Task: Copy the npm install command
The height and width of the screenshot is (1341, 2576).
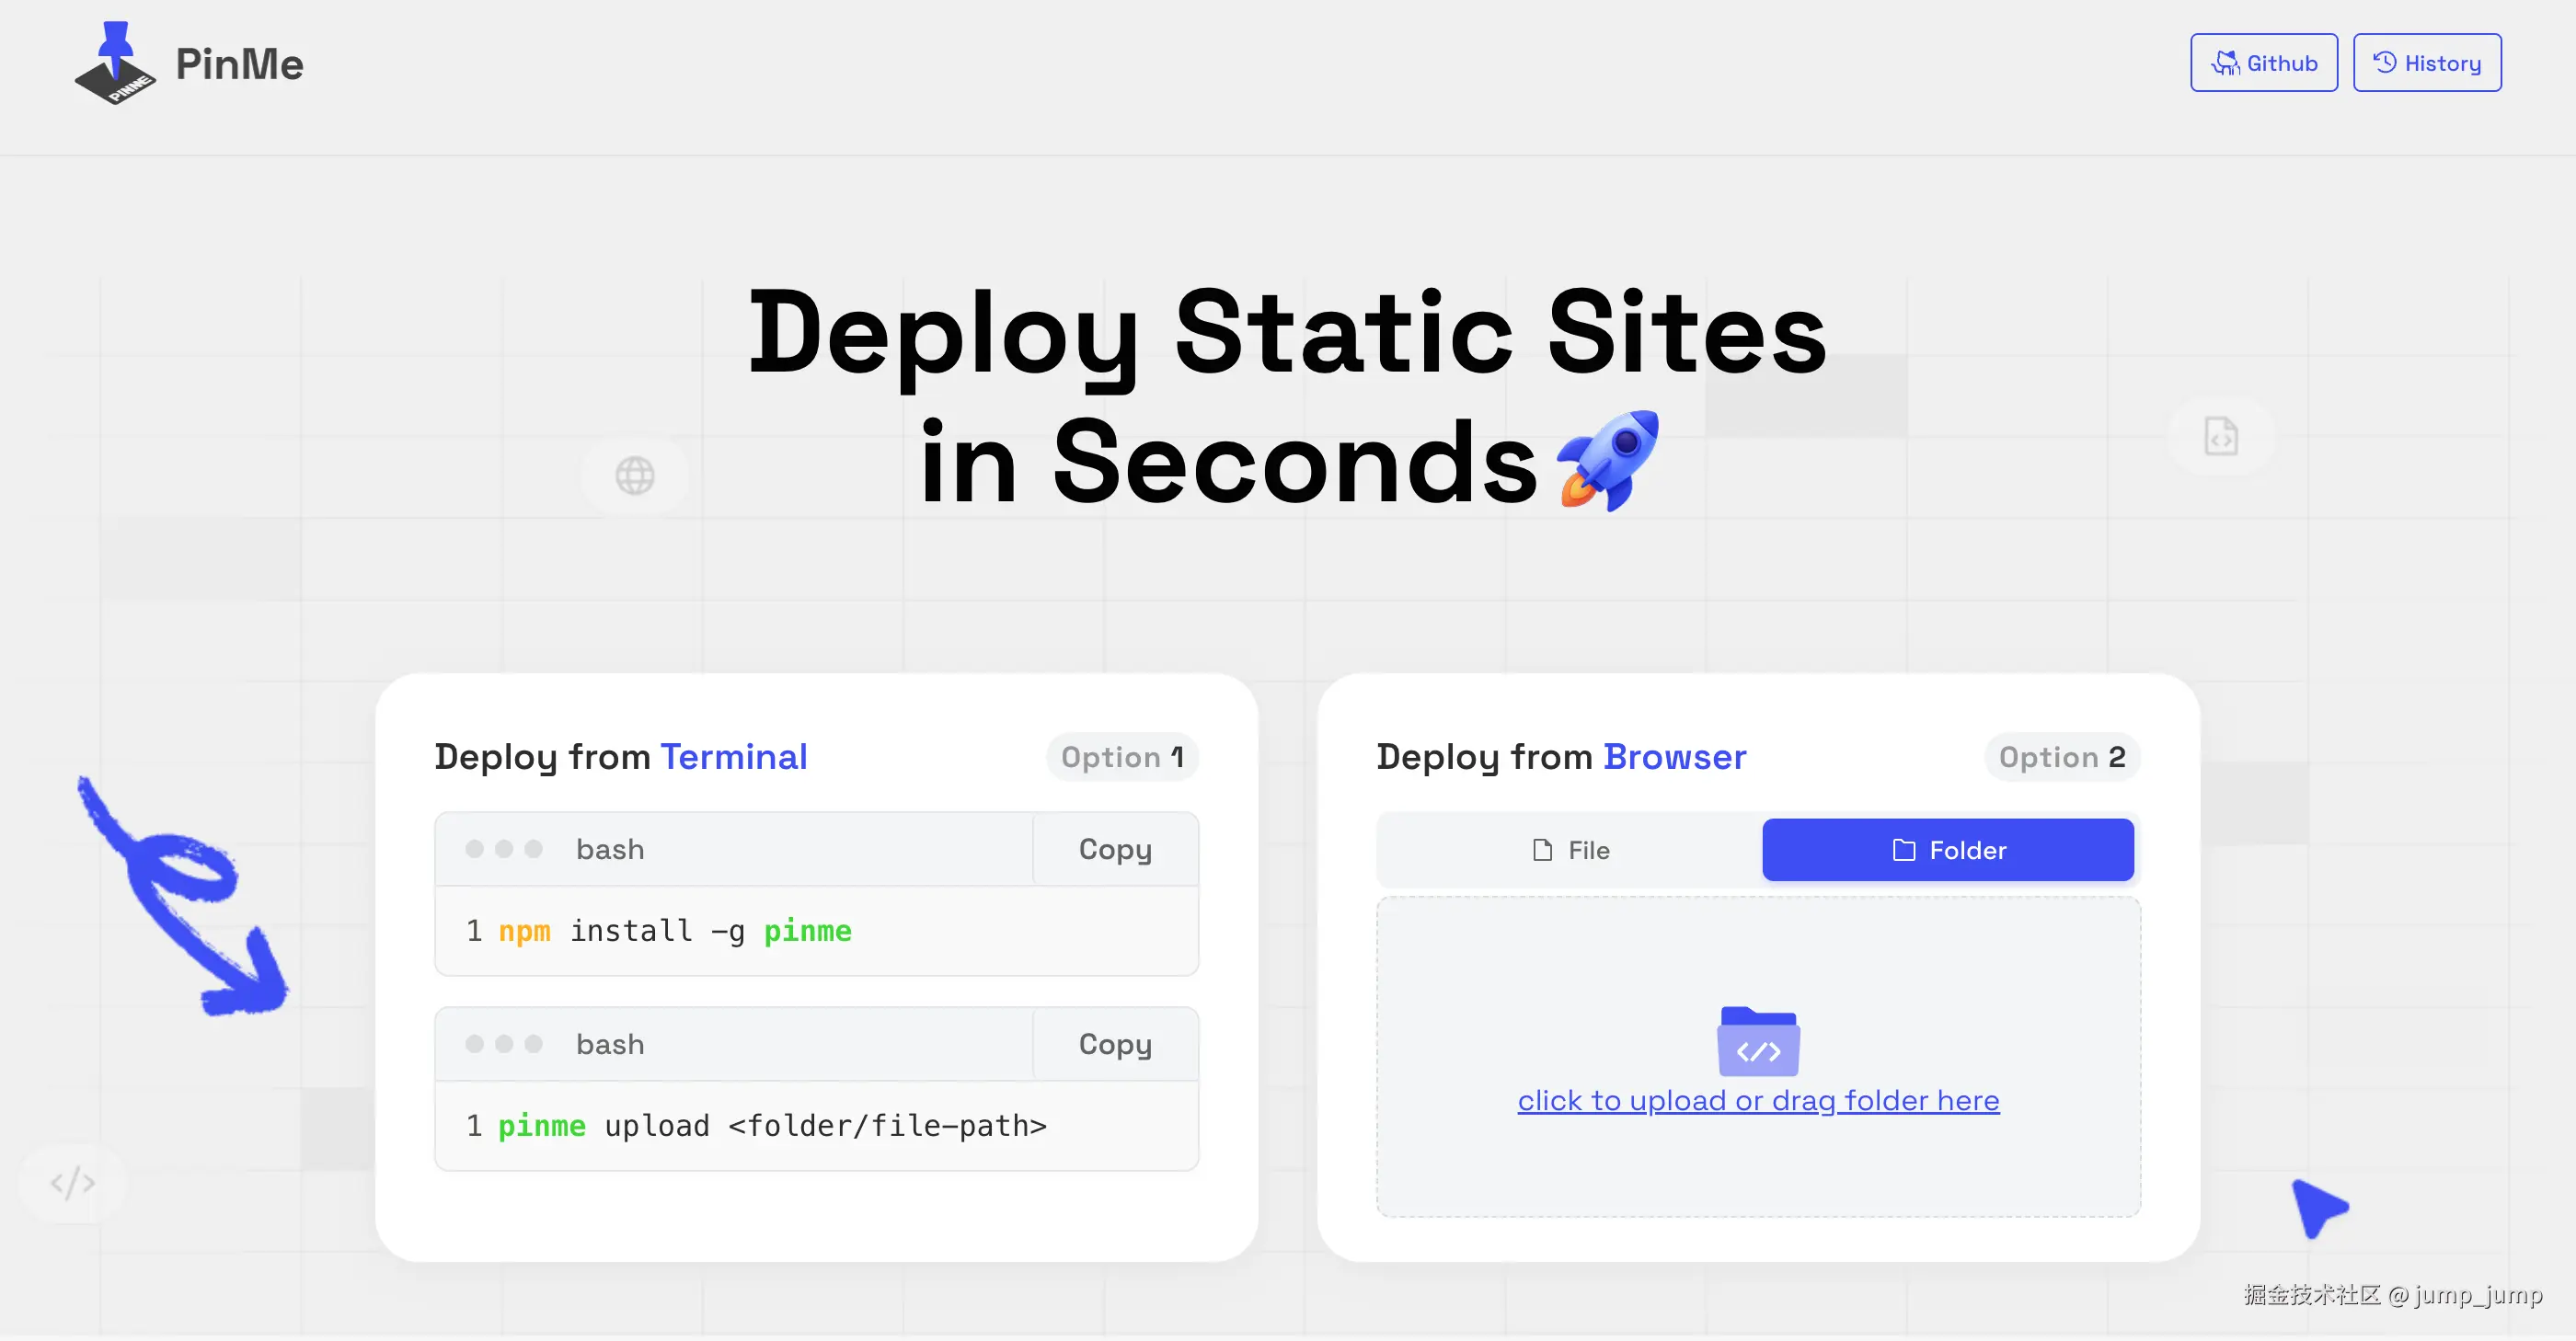Action: point(1114,849)
